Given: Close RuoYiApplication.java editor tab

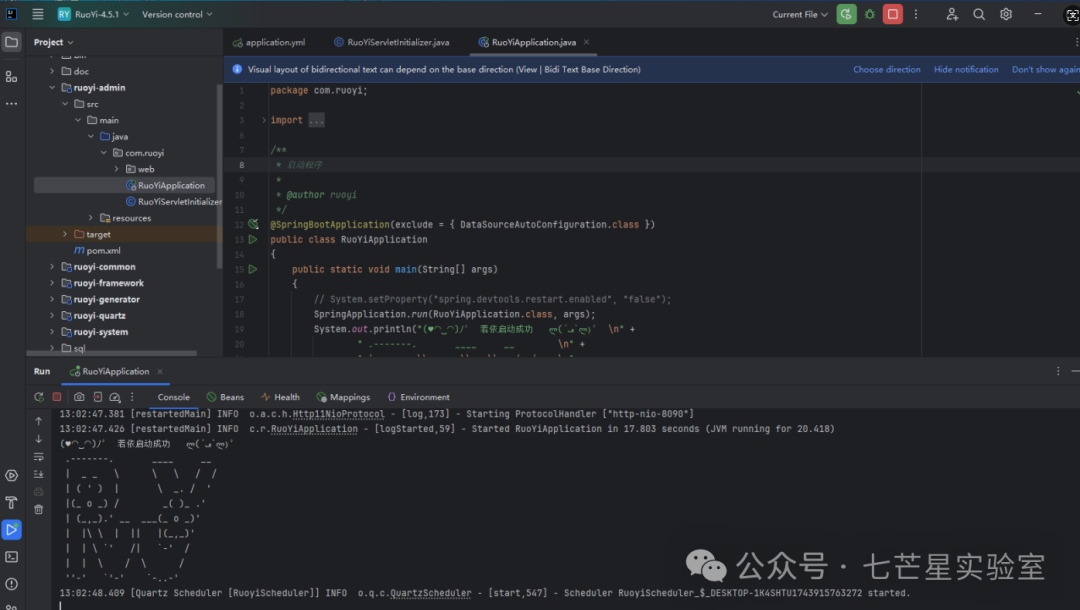Looking at the screenshot, I should pos(586,42).
